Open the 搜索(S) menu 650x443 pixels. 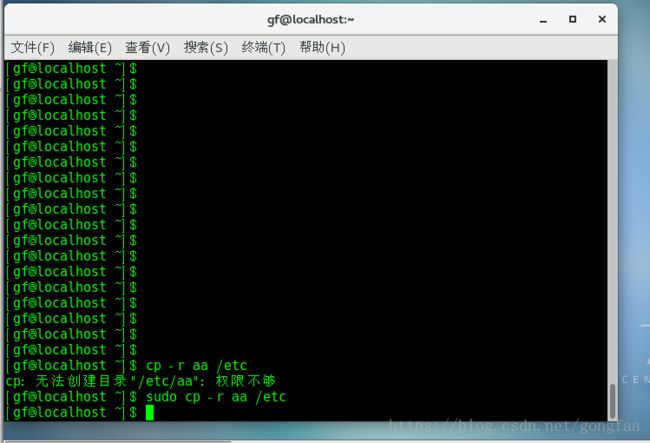click(x=206, y=48)
